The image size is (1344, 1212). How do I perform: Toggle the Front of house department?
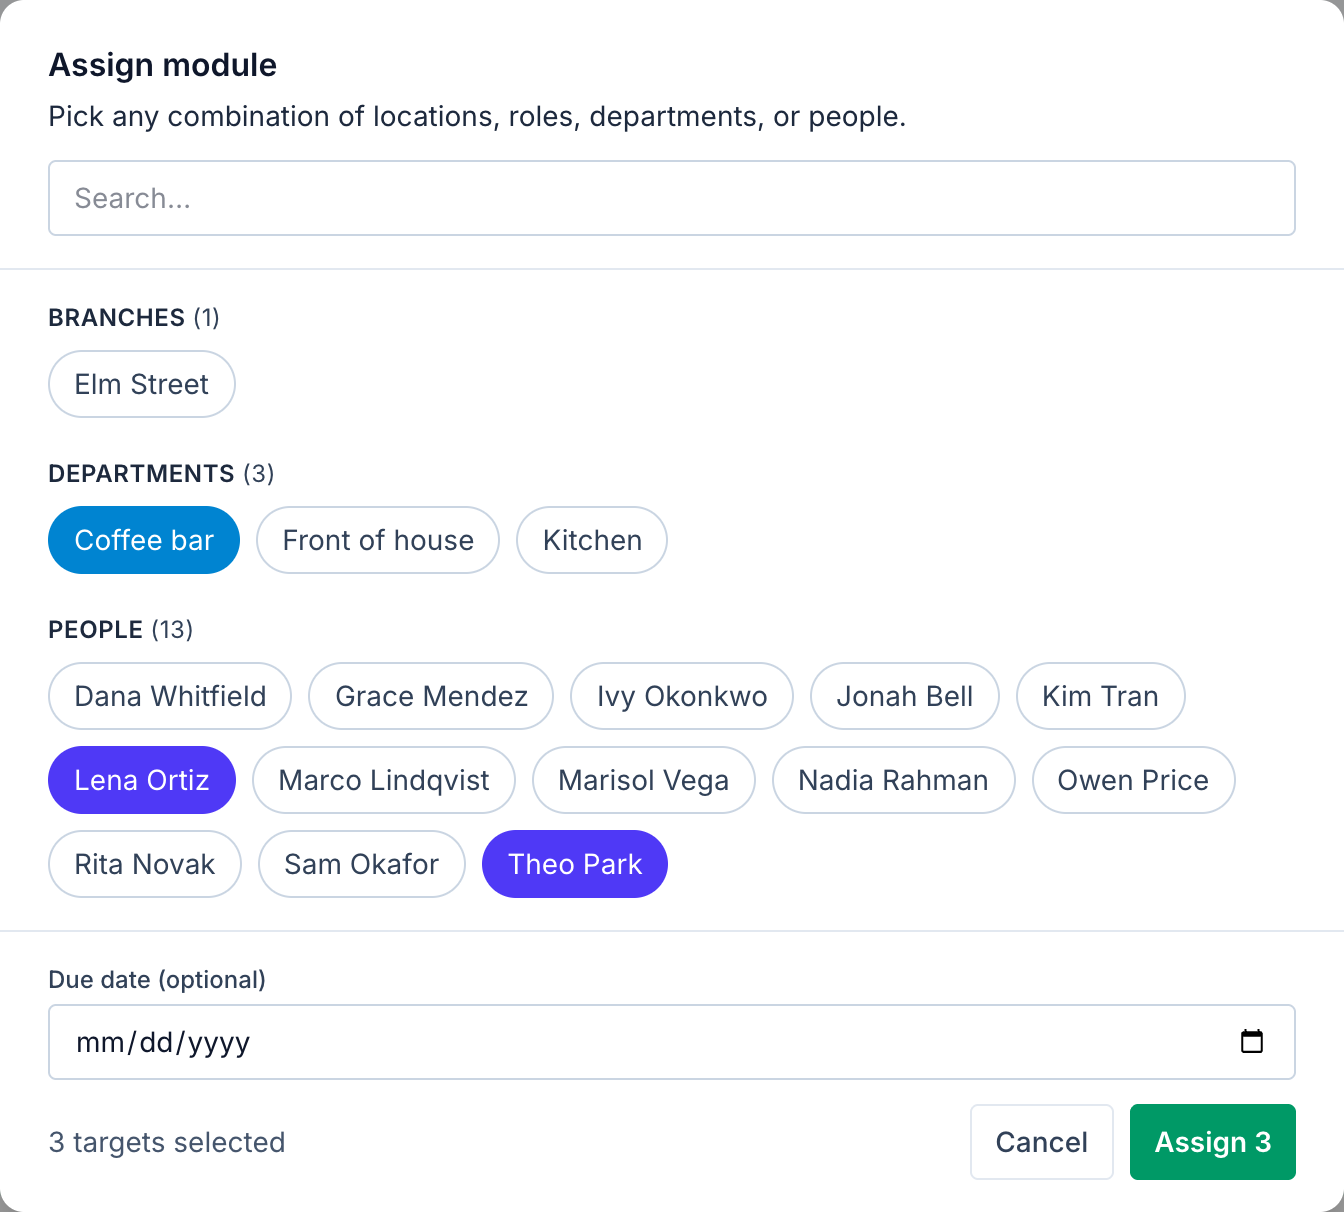pyautogui.click(x=378, y=540)
